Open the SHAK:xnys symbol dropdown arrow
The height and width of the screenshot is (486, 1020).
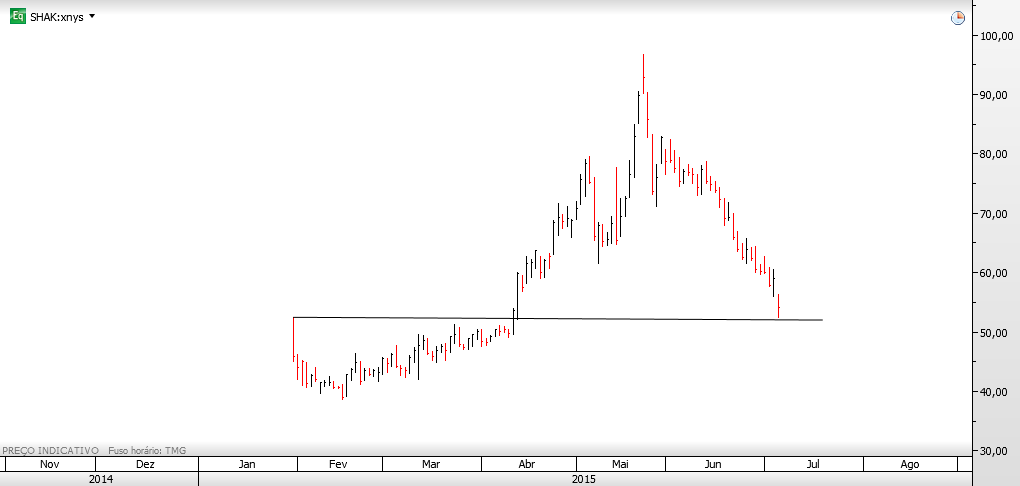(x=91, y=16)
